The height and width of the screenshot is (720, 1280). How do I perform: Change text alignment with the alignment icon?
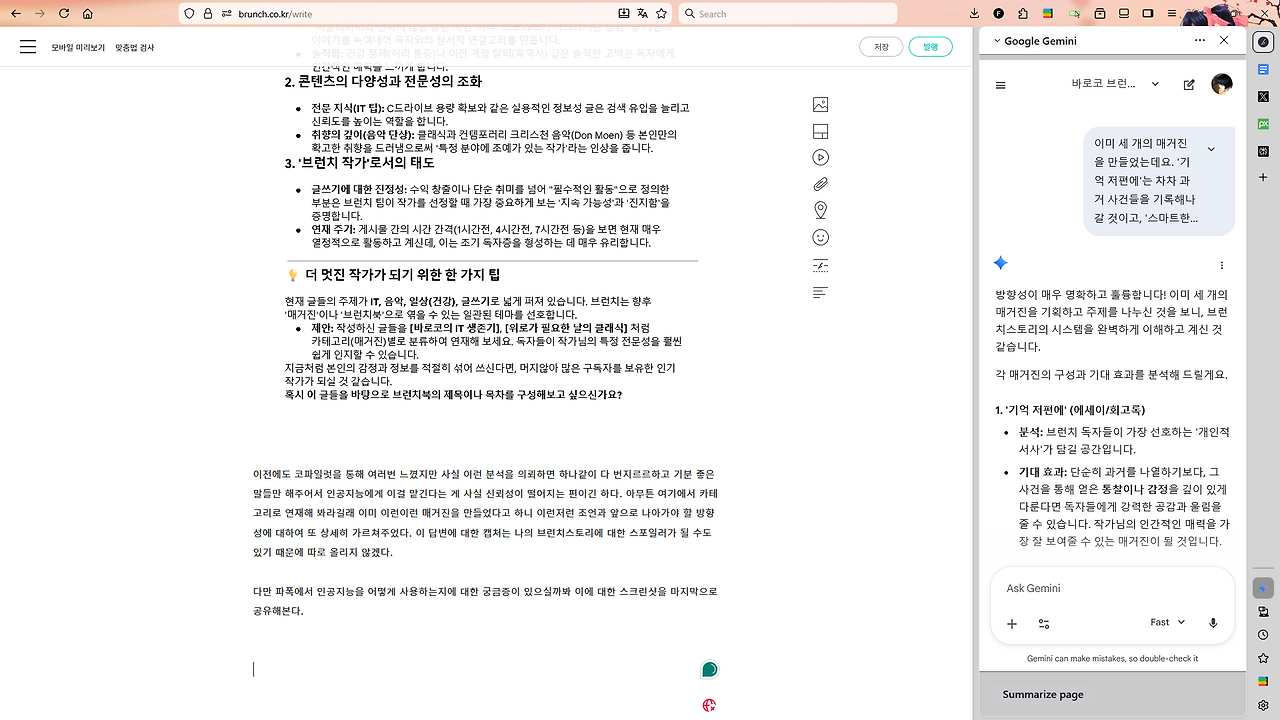tap(820, 291)
